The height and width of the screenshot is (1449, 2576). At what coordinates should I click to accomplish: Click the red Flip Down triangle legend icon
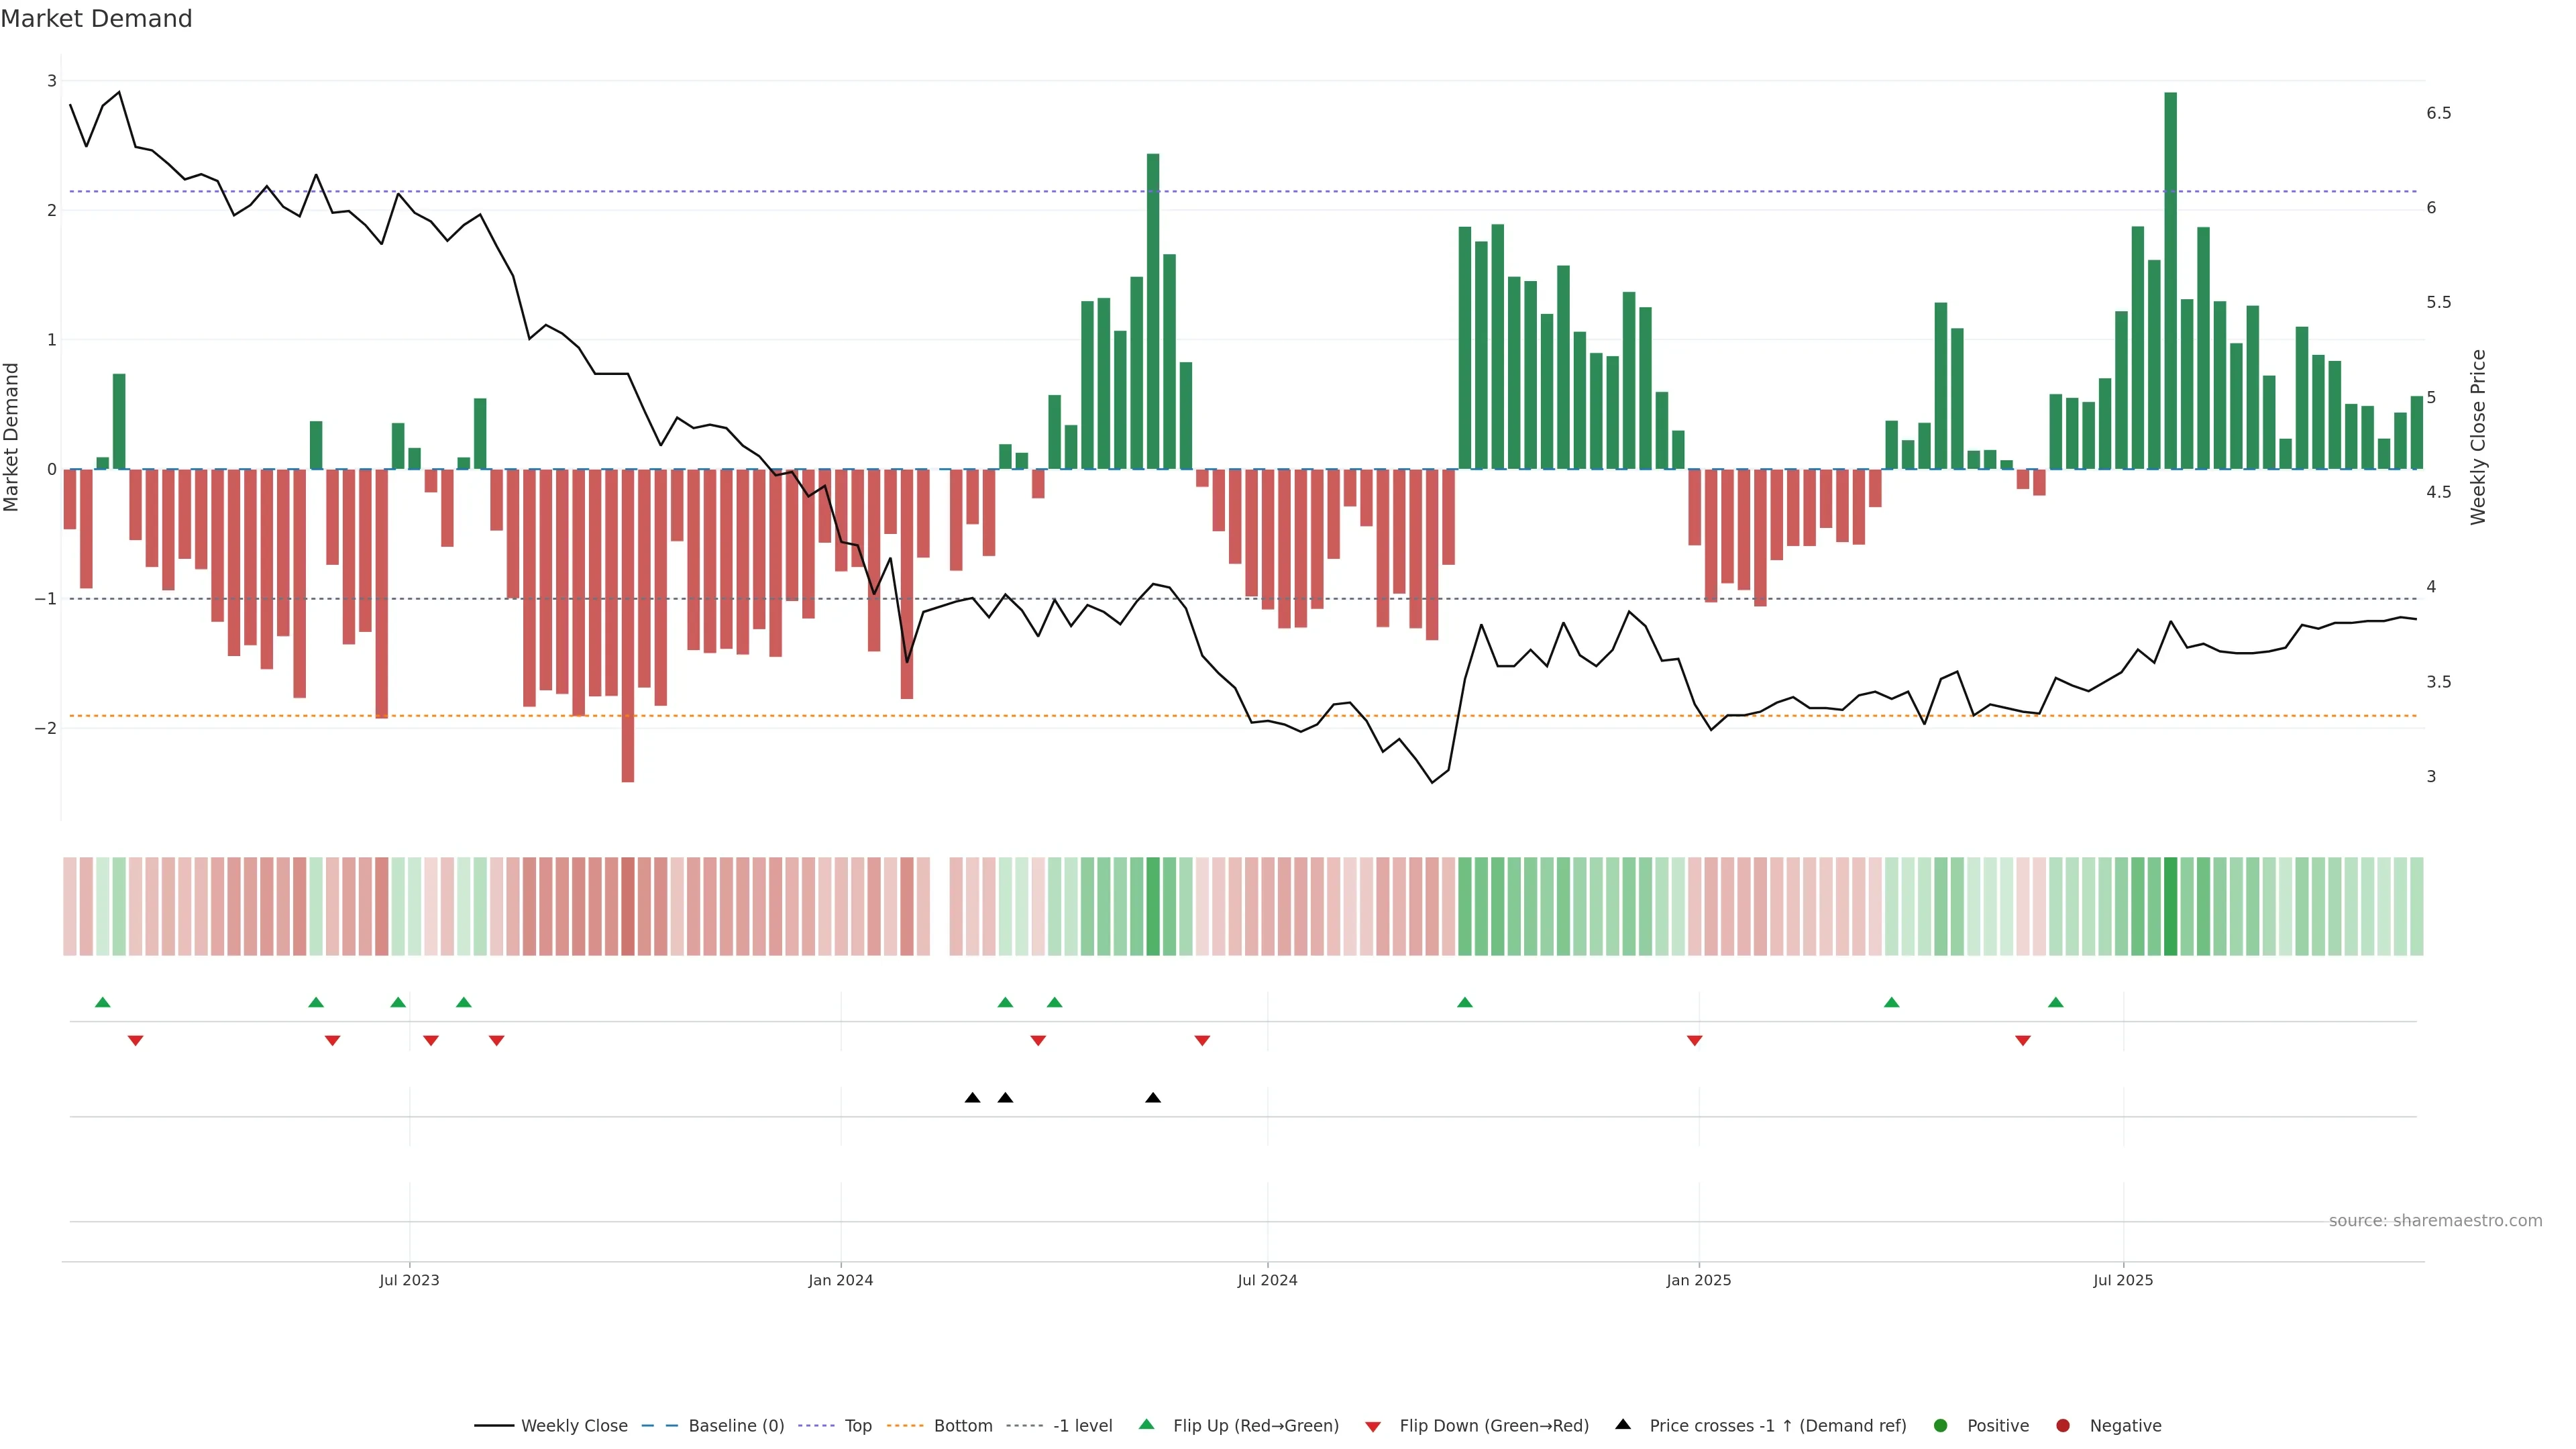coord(1372,1426)
